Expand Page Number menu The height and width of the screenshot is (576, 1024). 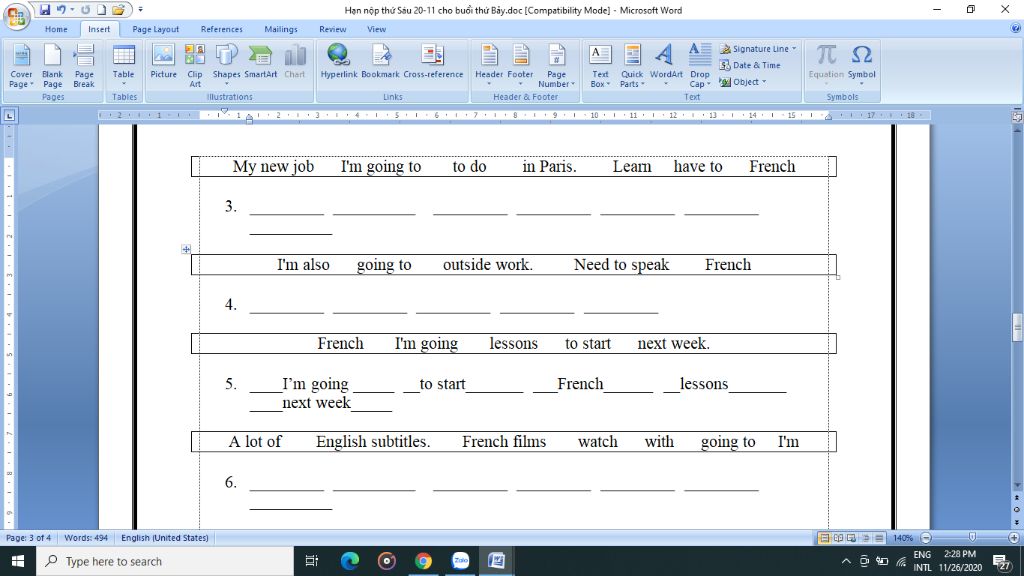pyautogui.click(x=556, y=65)
